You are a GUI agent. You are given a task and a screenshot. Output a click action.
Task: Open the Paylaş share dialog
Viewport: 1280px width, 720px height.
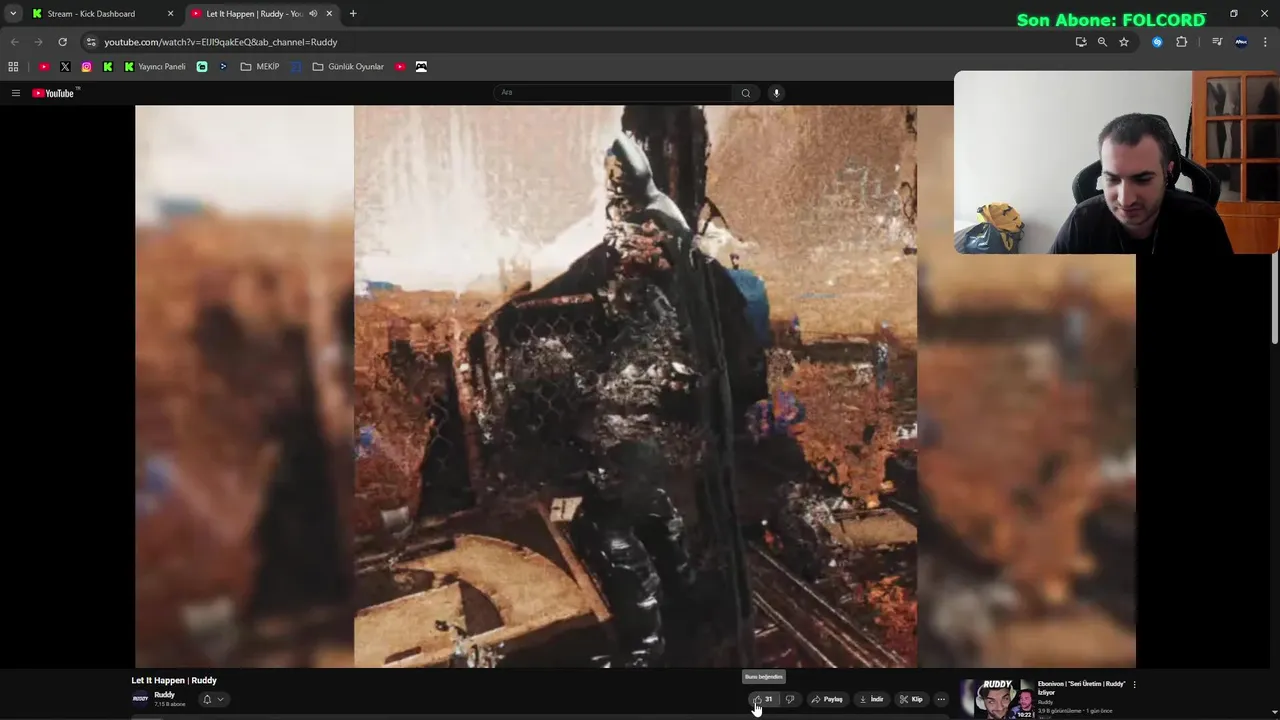(x=827, y=699)
